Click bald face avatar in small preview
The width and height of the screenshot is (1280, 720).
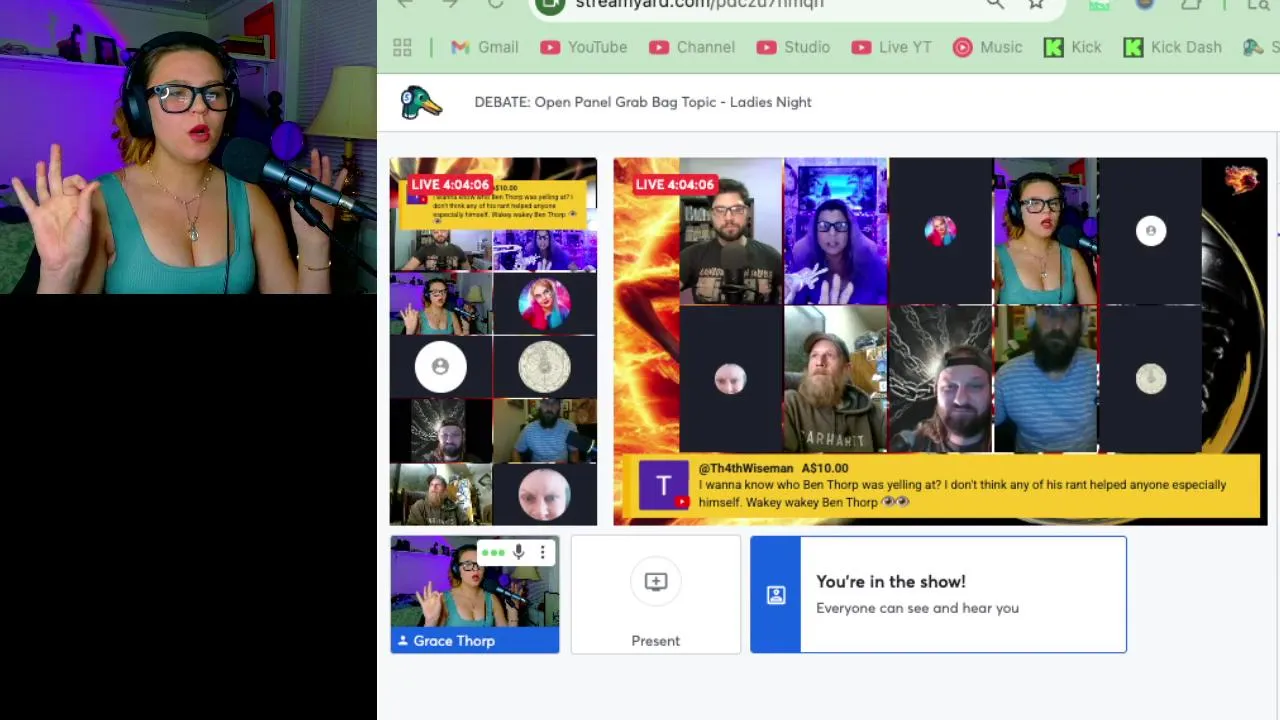click(x=545, y=493)
